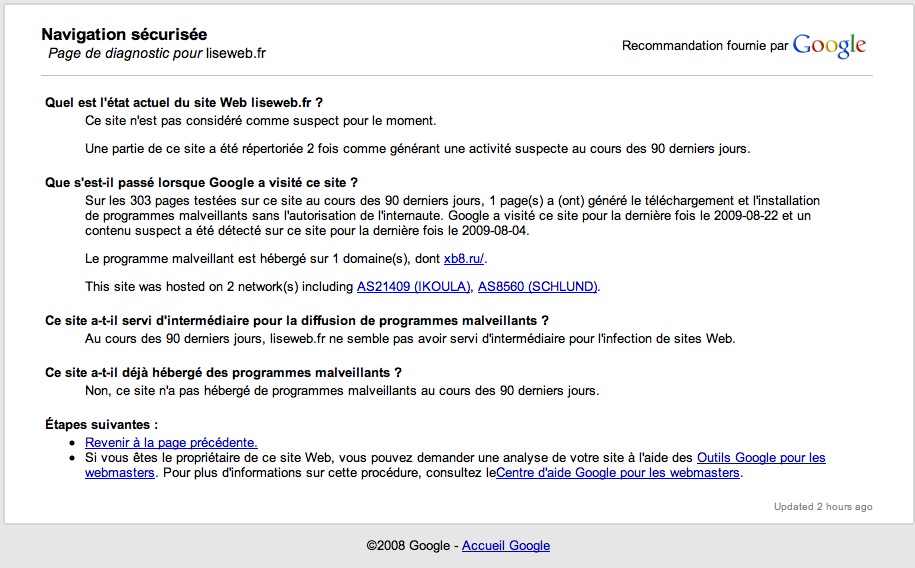This screenshot has height=568, width=915.
Task: Open 'Outils Google pour les webmasters' link
Action: coord(760,458)
